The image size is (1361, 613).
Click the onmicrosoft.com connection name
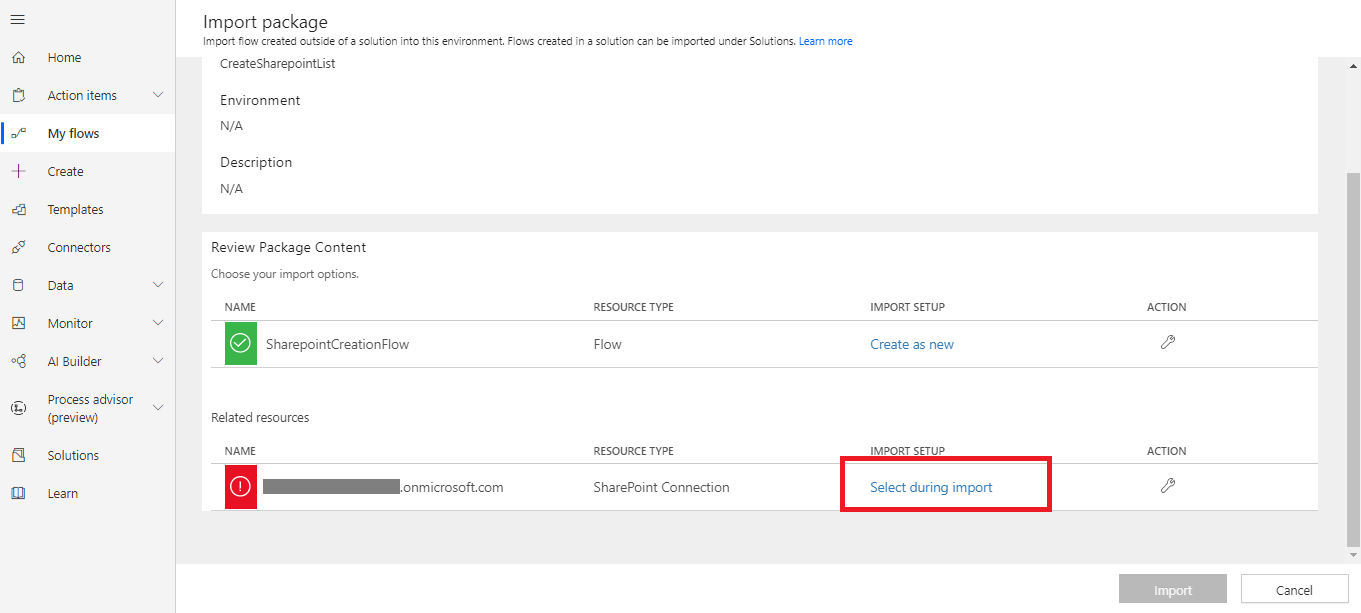[x=383, y=487]
